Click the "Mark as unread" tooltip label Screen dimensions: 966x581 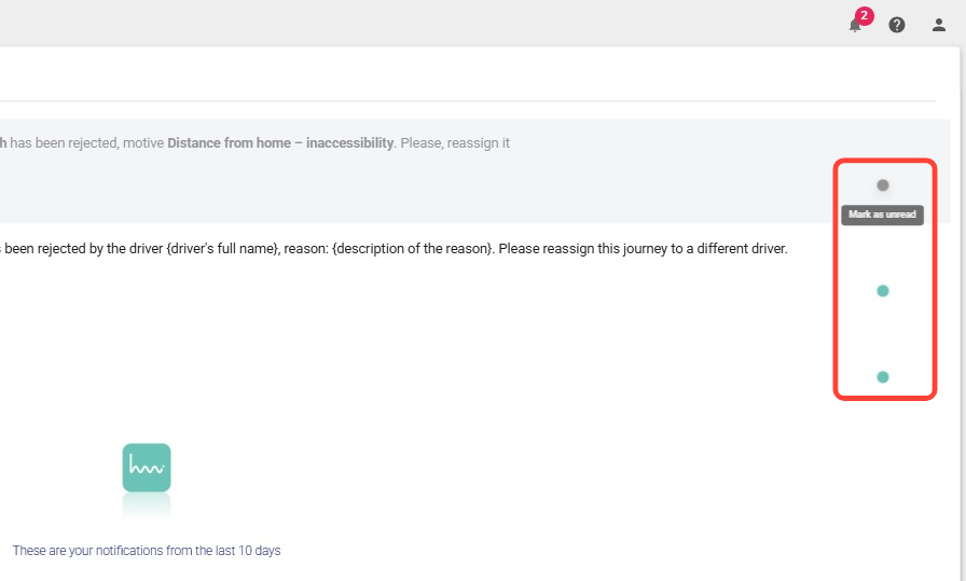pos(882,214)
